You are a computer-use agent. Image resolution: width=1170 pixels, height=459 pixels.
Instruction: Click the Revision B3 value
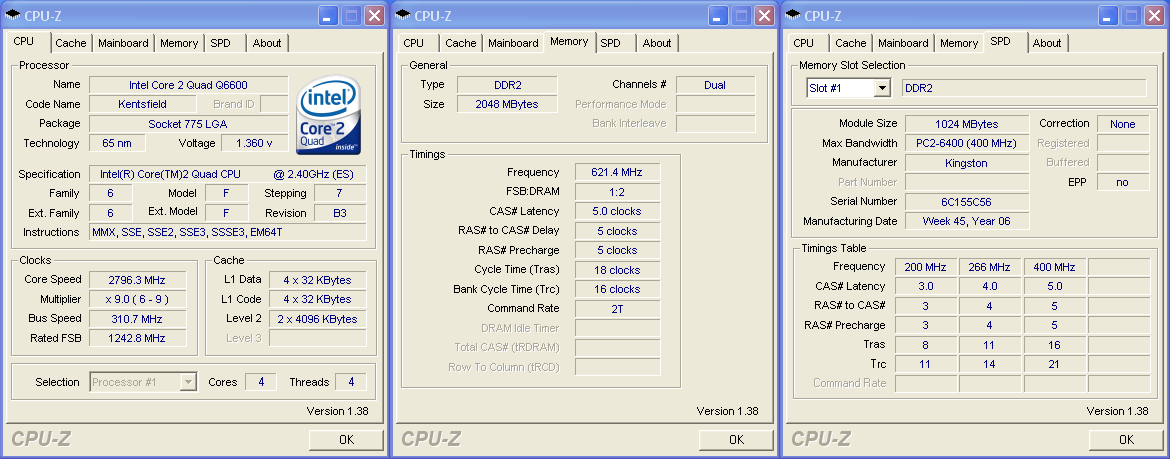(x=340, y=213)
